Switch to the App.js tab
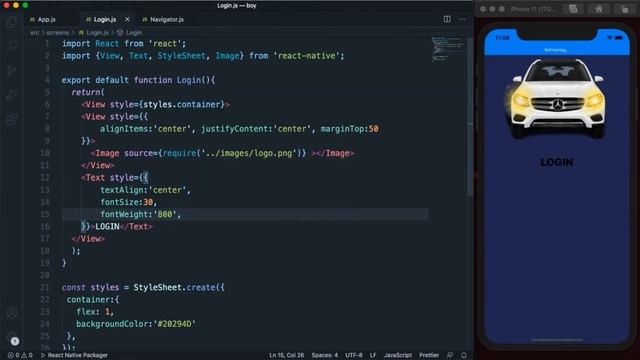This screenshot has width=640, height=360. coord(43,19)
